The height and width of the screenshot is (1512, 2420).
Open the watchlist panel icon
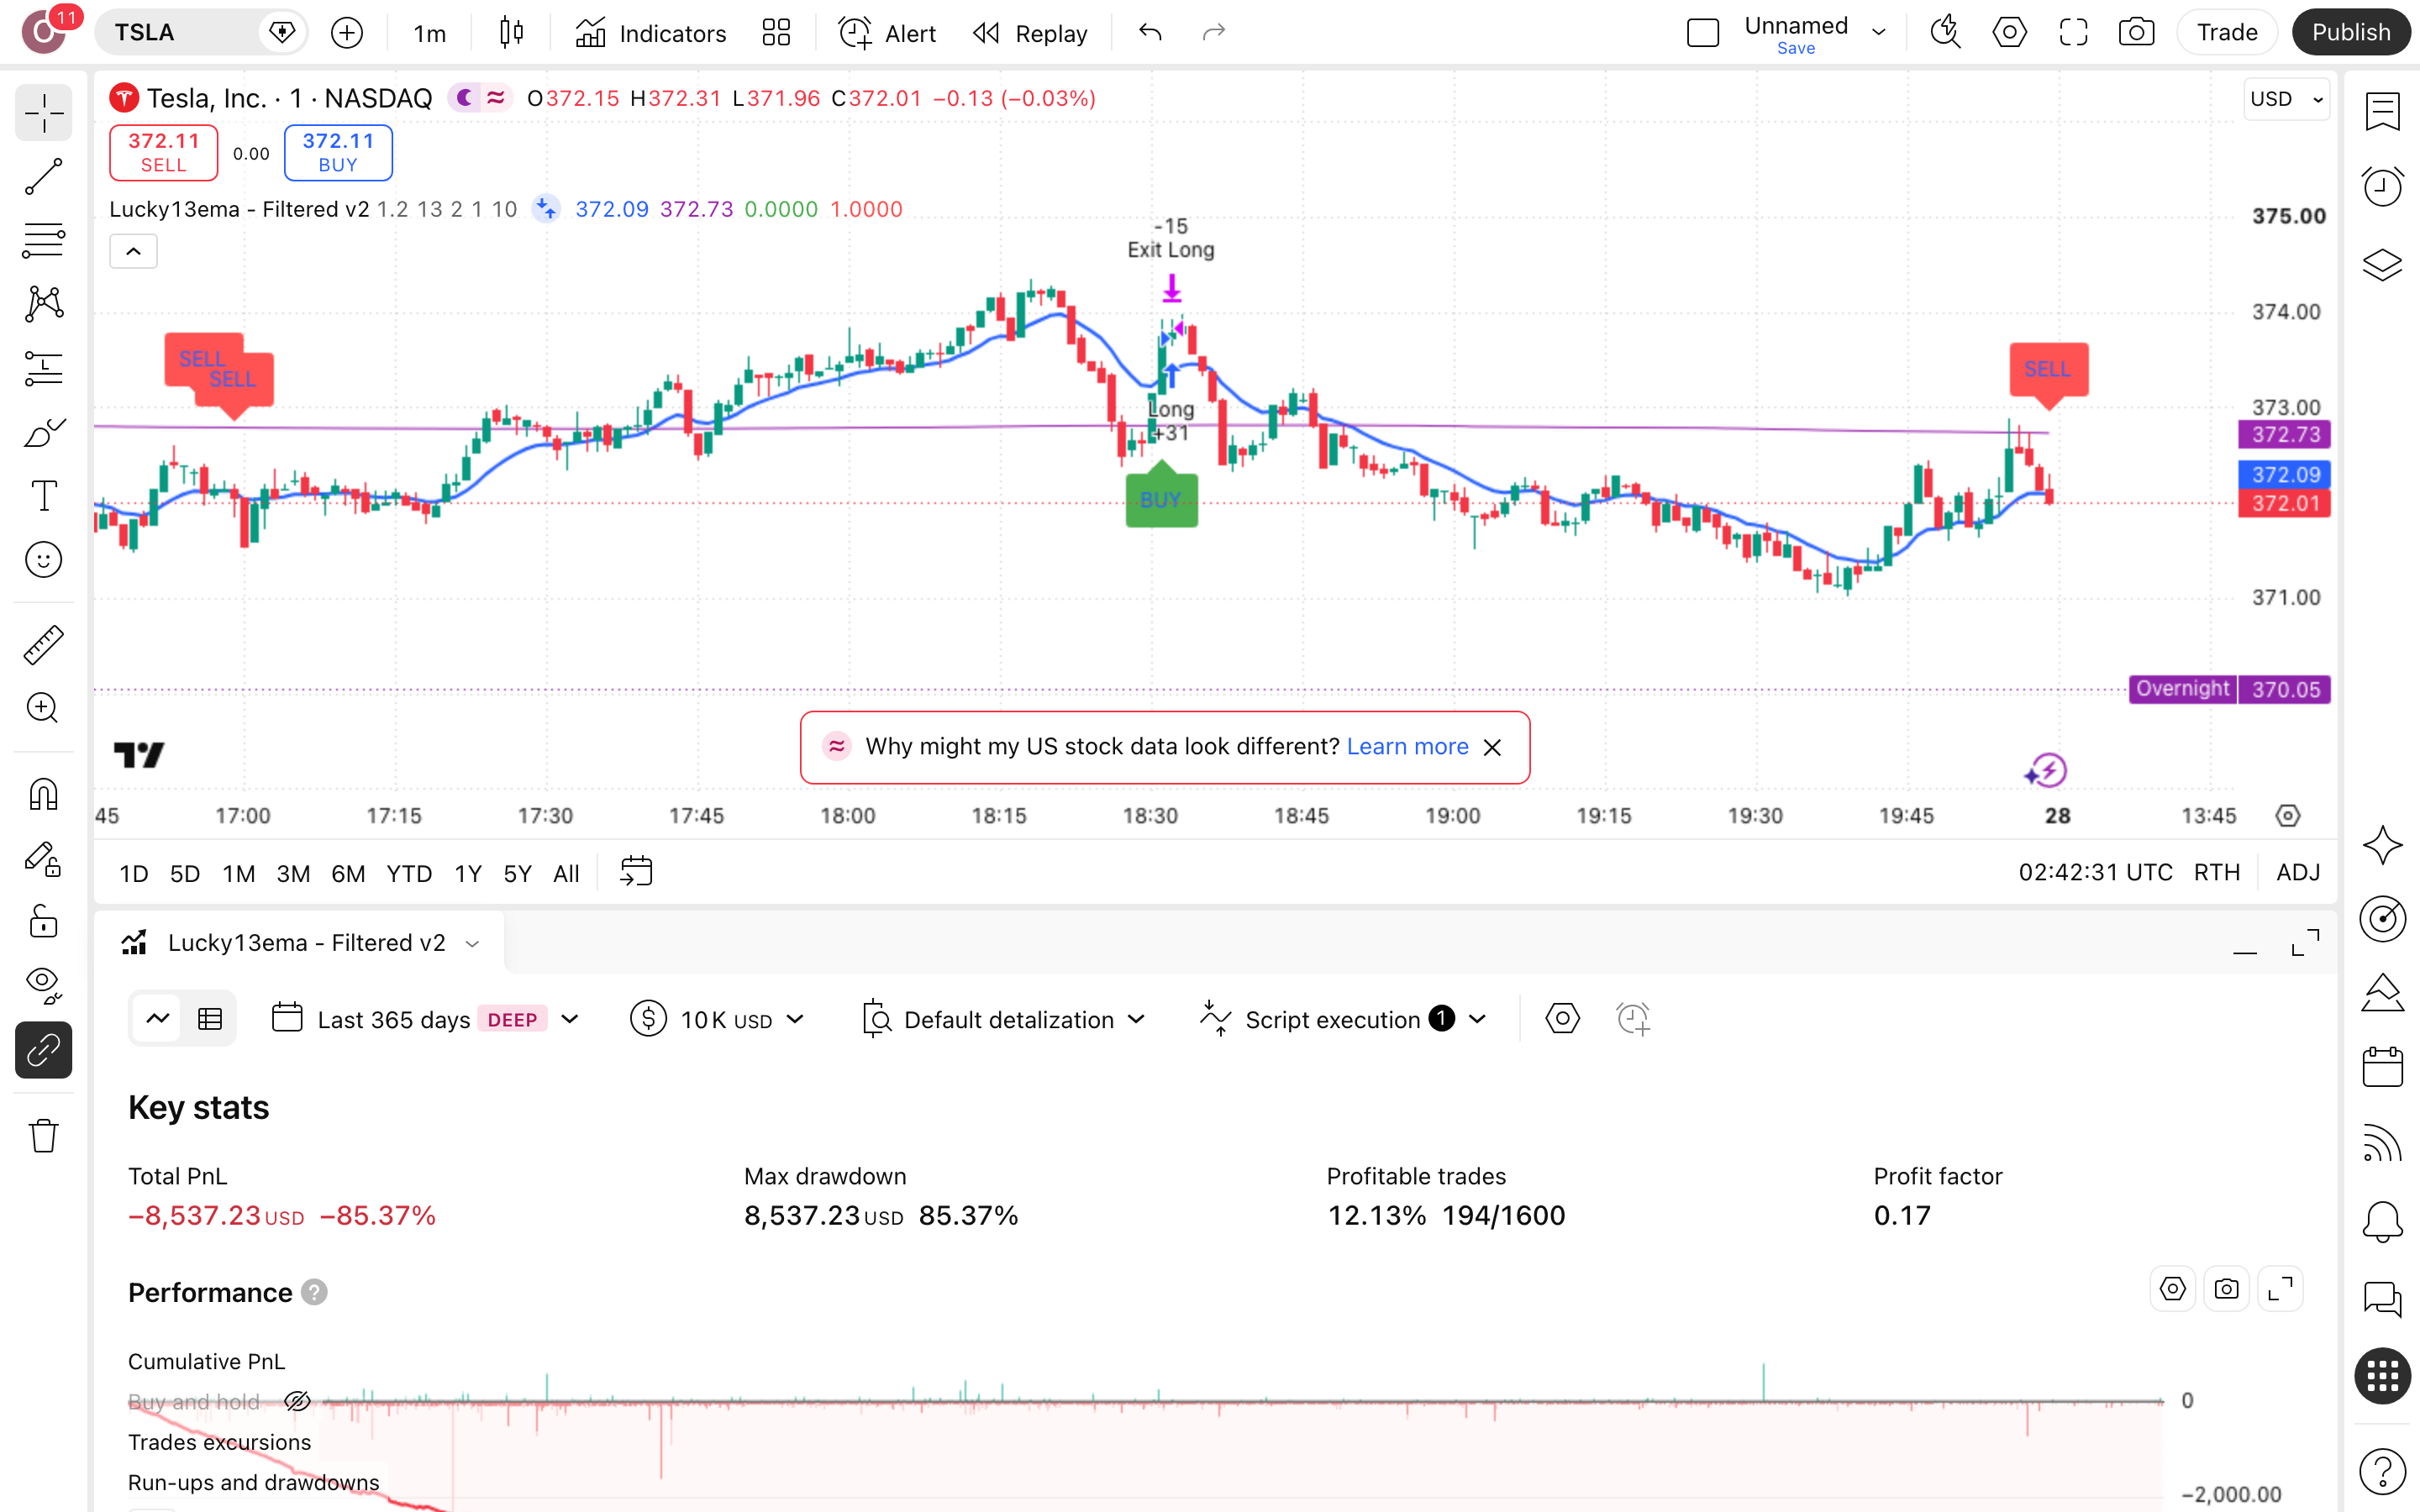(x=2382, y=111)
